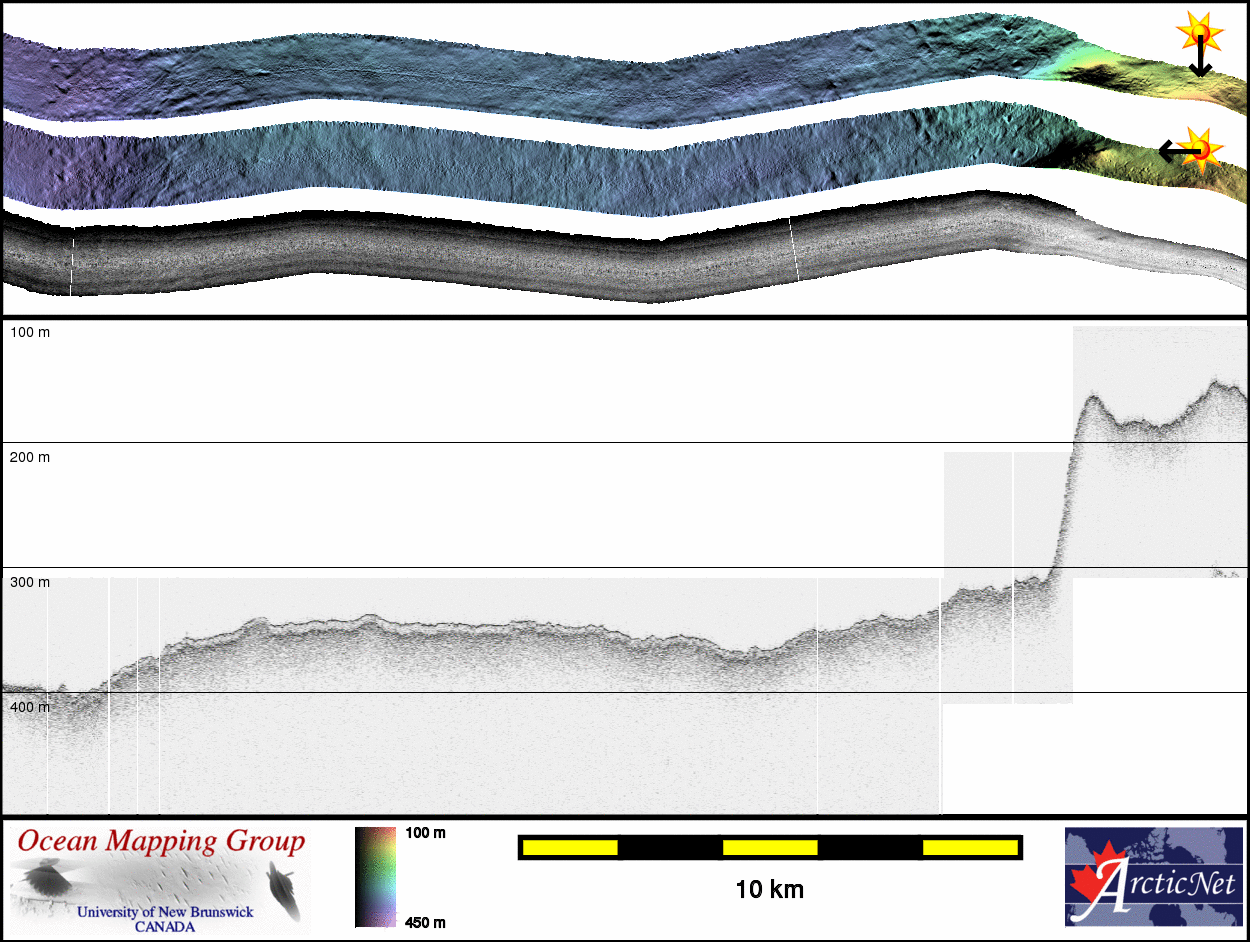Select the grayscale backscatter strip
1250x942 pixels.
pos(600,260)
